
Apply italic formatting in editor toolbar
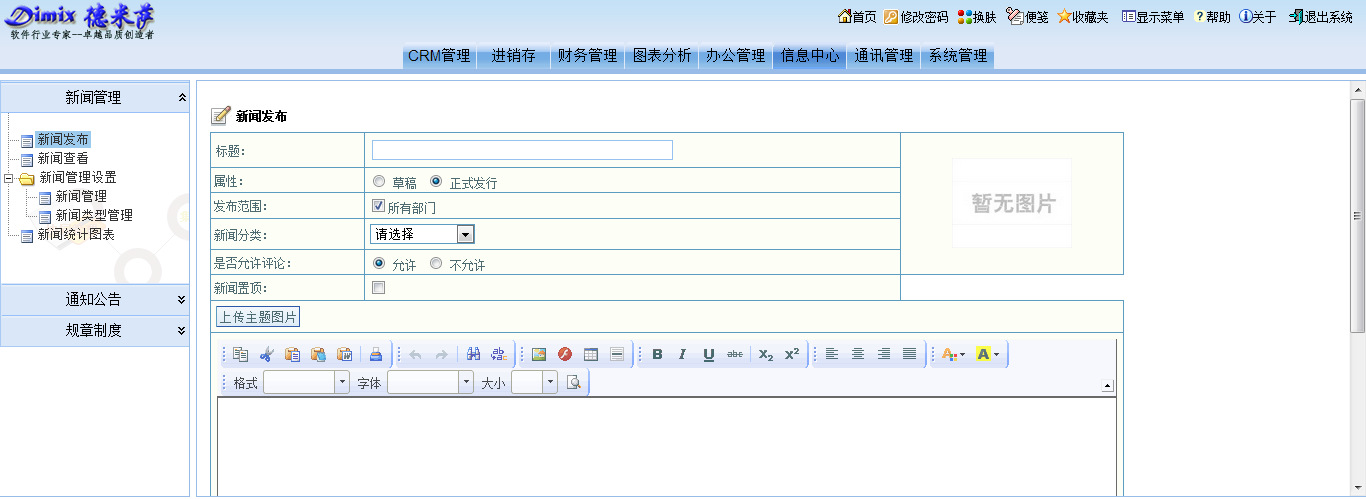click(682, 354)
